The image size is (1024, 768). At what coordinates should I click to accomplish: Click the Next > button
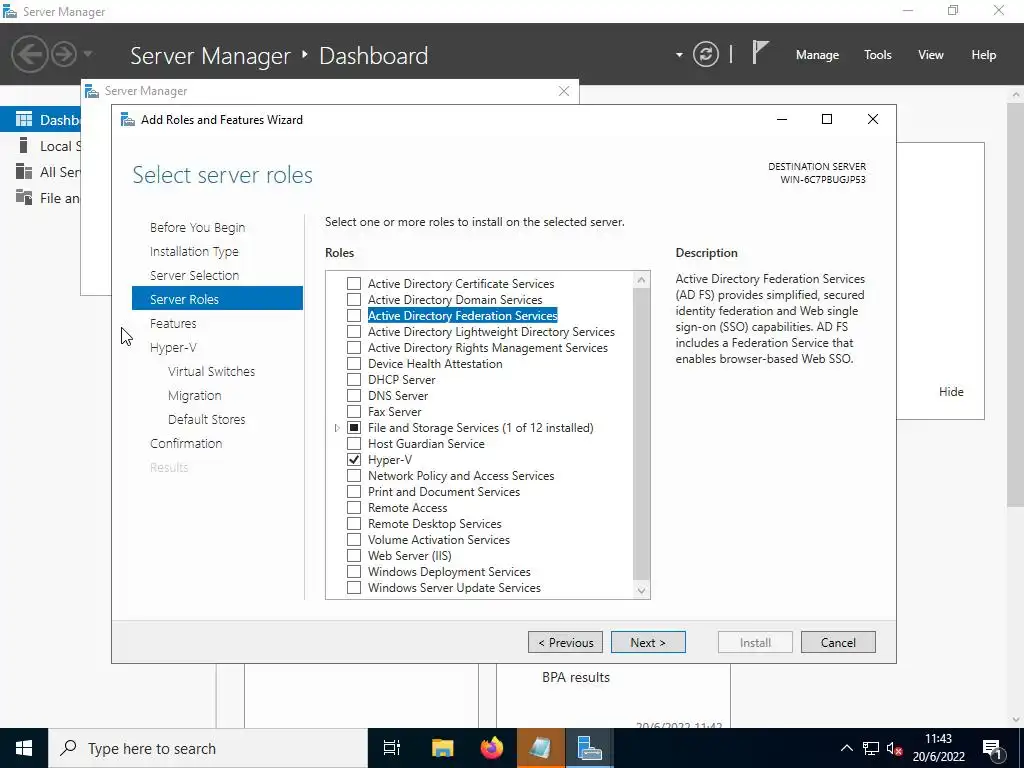click(x=648, y=642)
